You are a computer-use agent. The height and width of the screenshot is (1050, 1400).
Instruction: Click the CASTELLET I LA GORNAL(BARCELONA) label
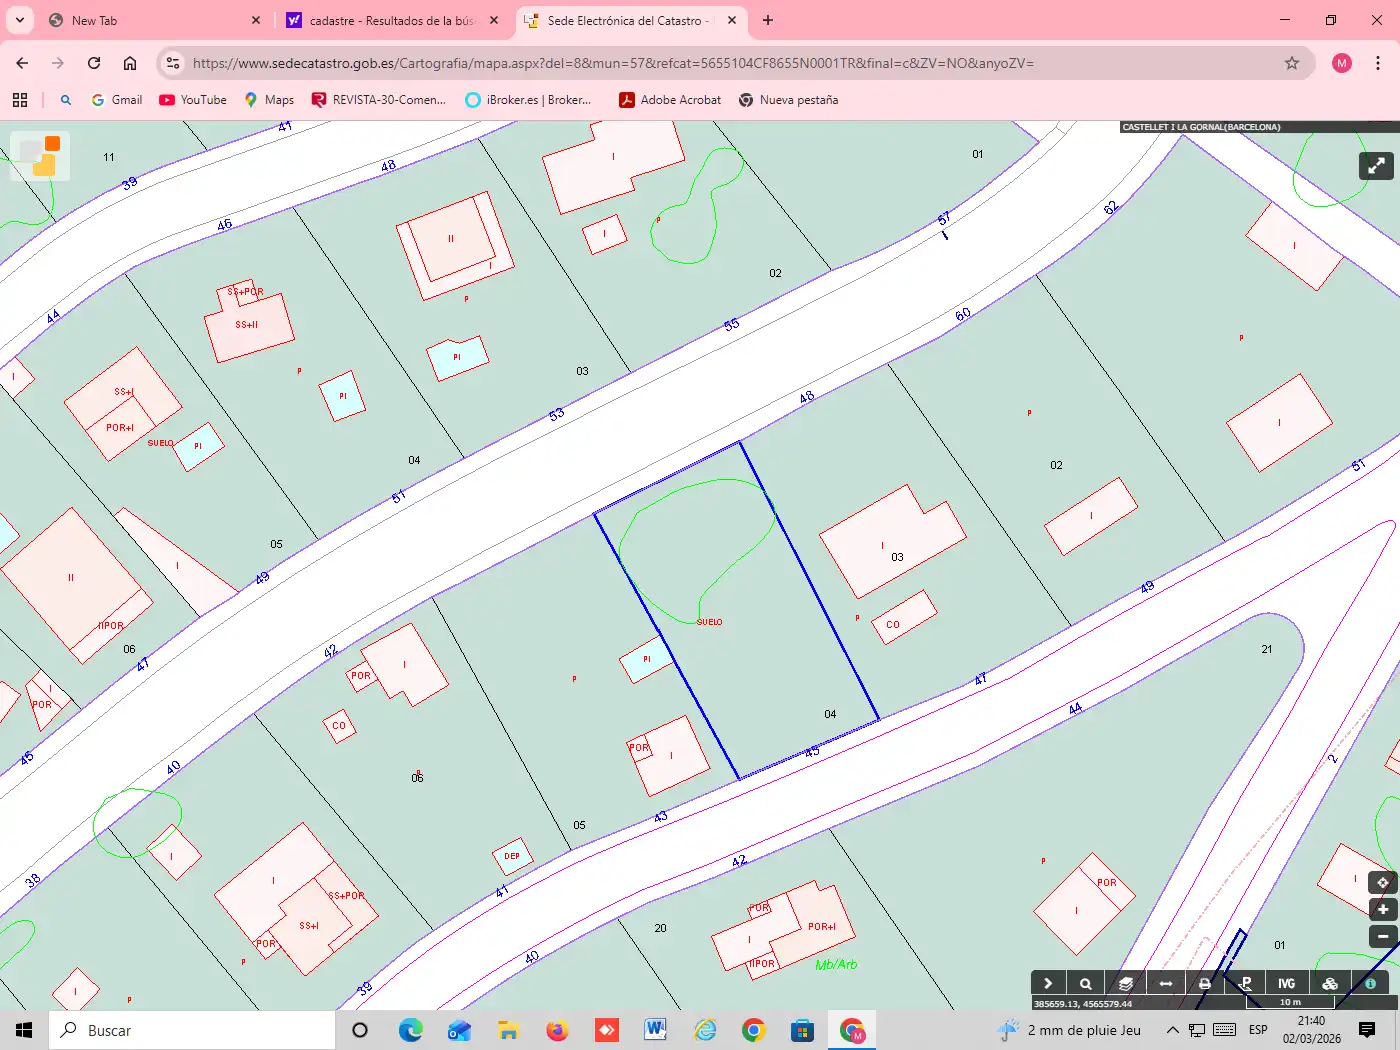(1201, 127)
